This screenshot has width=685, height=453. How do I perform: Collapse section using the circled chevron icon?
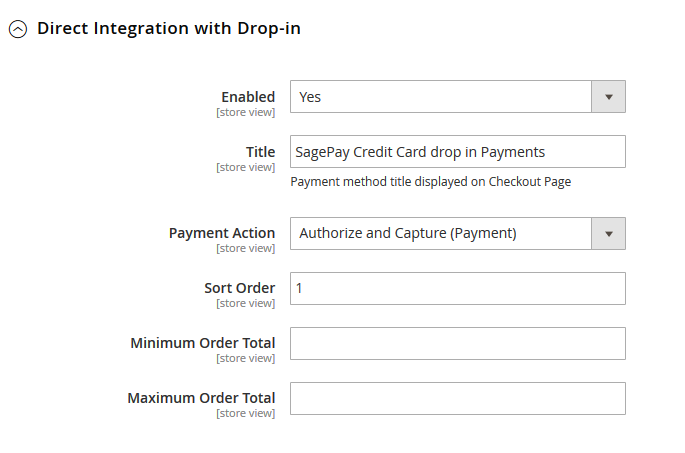(x=18, y=29)
